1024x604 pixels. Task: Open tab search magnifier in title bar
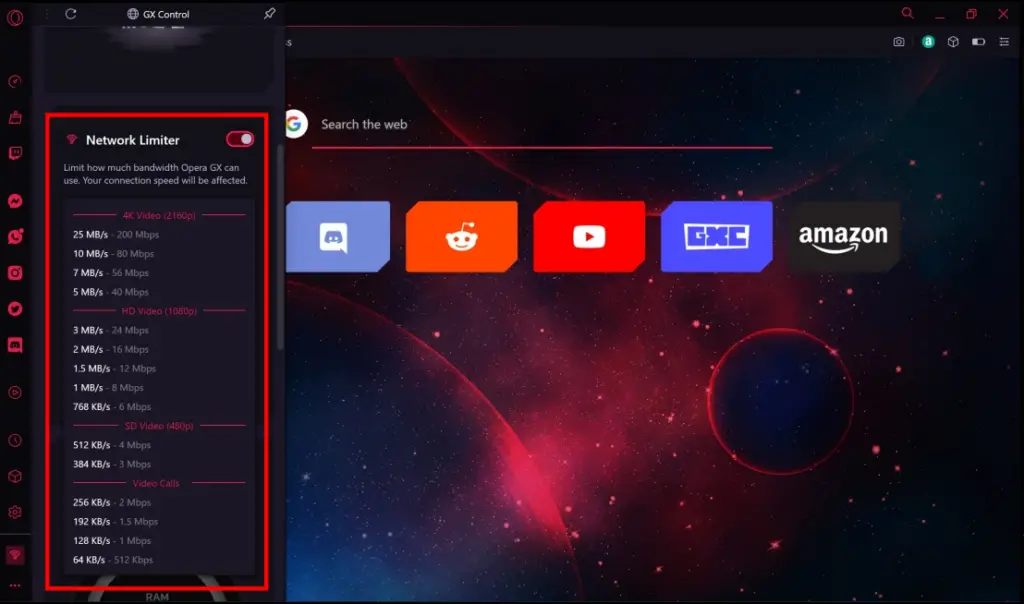[907, 13]
